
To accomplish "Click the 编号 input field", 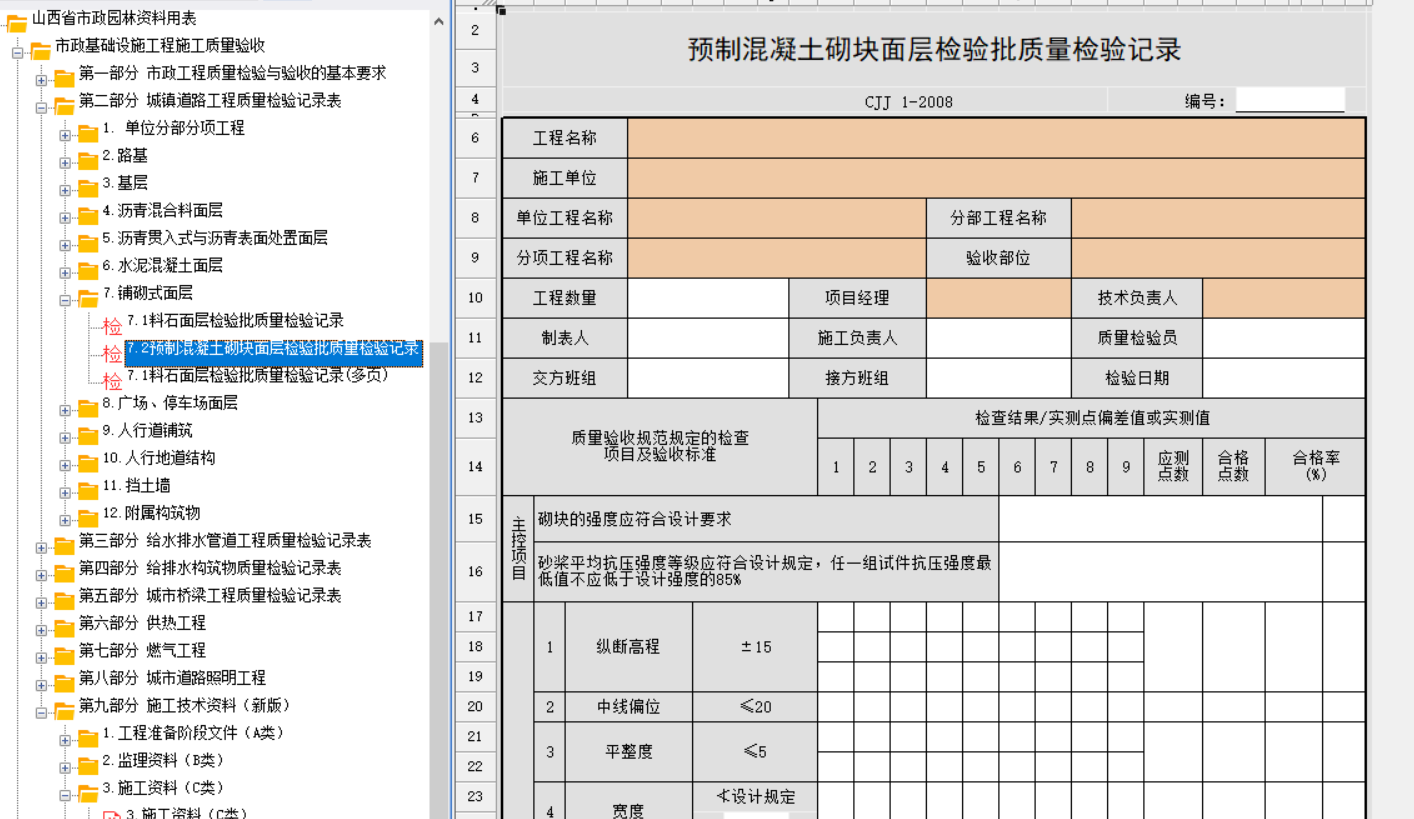I will (1290, 100).
